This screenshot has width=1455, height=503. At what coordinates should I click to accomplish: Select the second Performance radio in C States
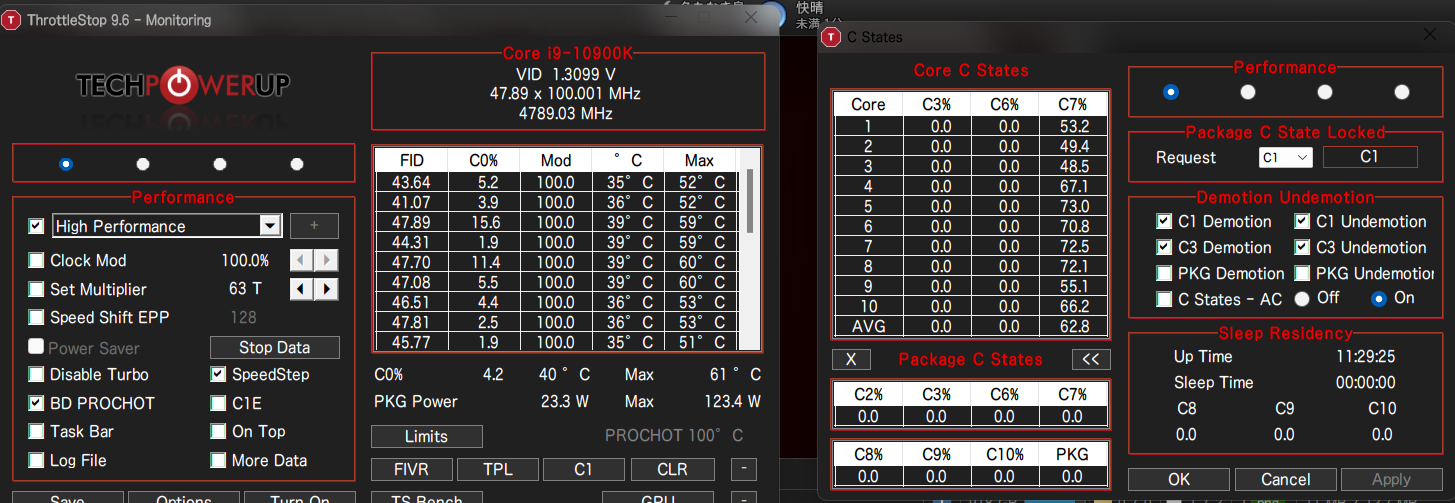(1248, 92)
